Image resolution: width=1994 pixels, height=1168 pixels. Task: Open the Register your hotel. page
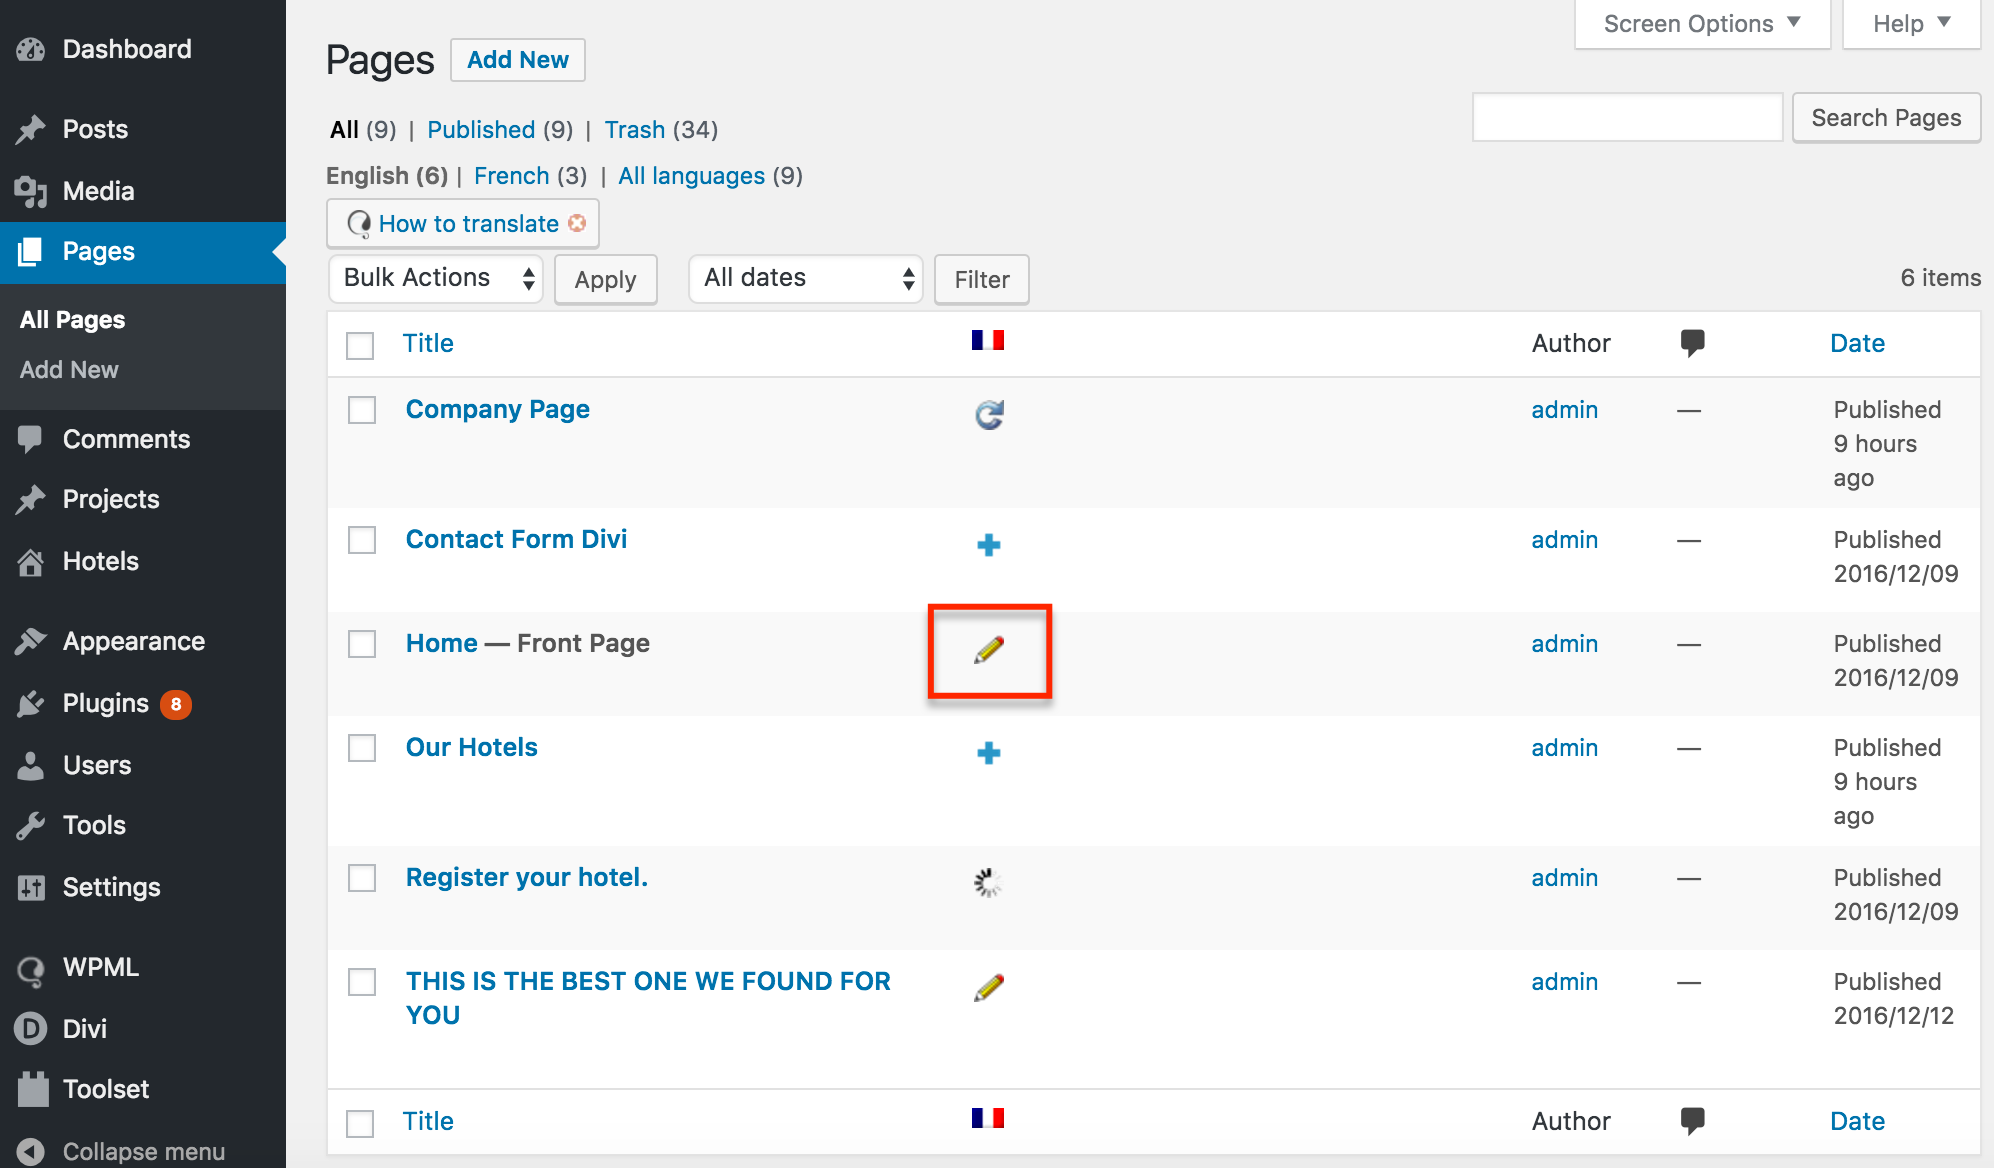point(527,877)
